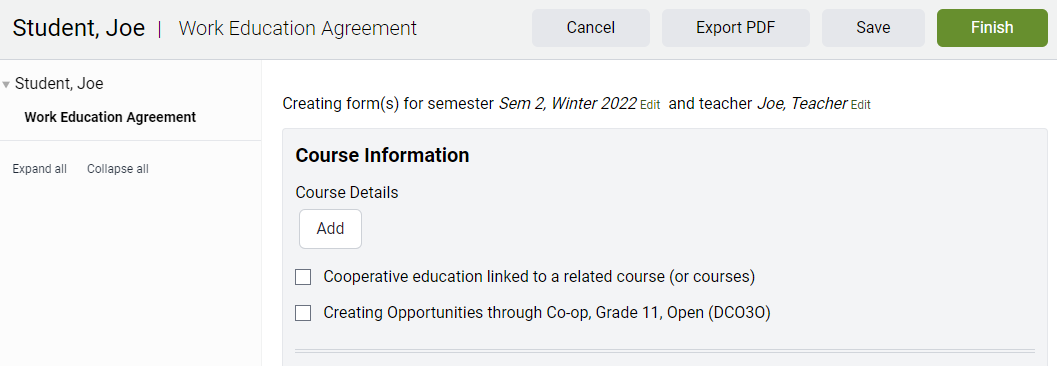The image size is (1057, 366).
Task: Edit the semester selection
Action: pos(650,105)
